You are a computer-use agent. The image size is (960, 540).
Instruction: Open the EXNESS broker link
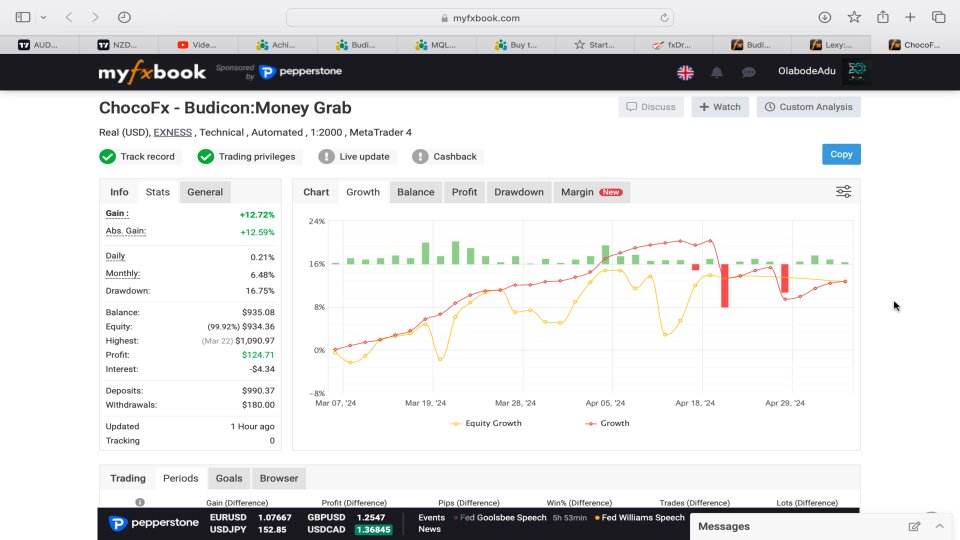172,132
